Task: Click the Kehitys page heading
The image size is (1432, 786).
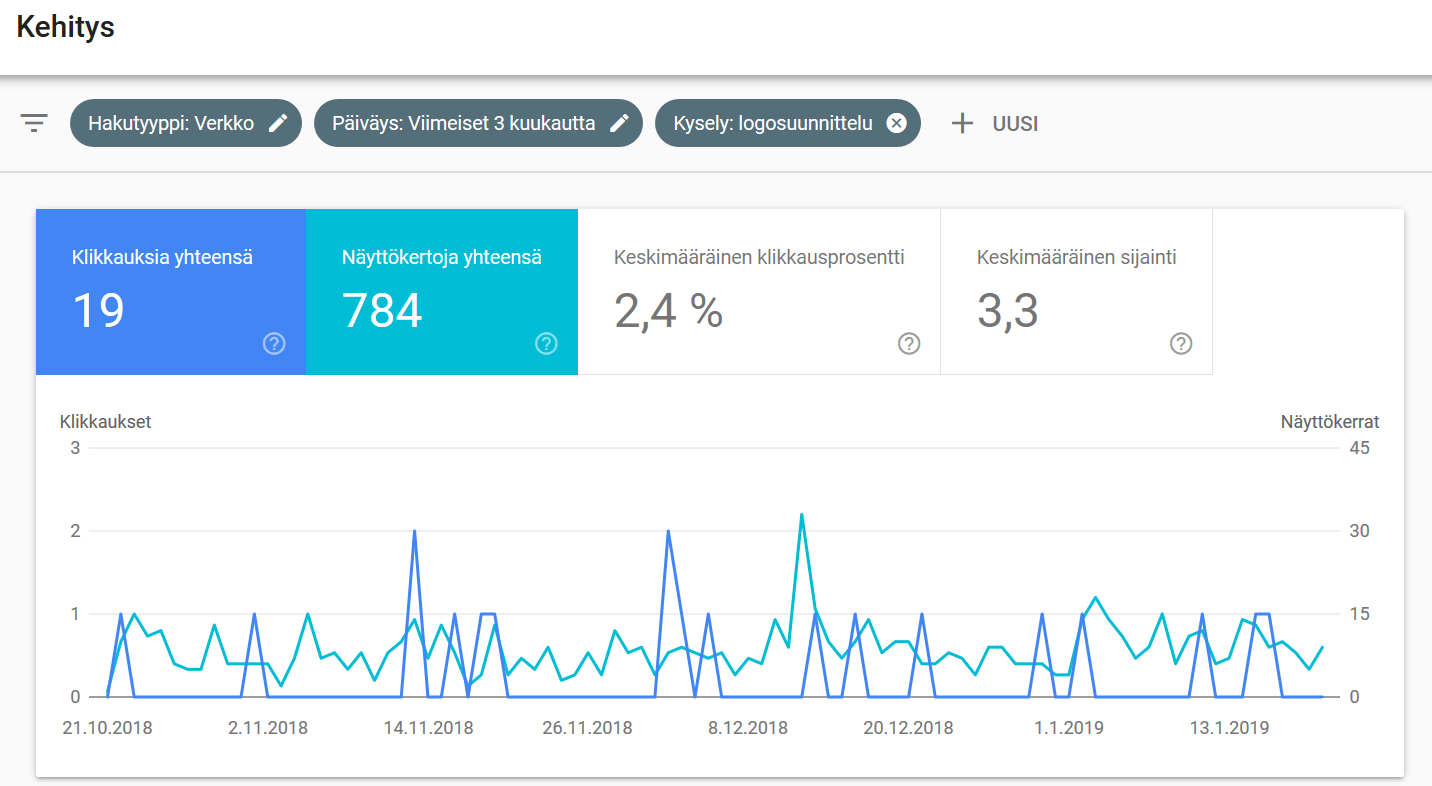Action: coord(65,27)
